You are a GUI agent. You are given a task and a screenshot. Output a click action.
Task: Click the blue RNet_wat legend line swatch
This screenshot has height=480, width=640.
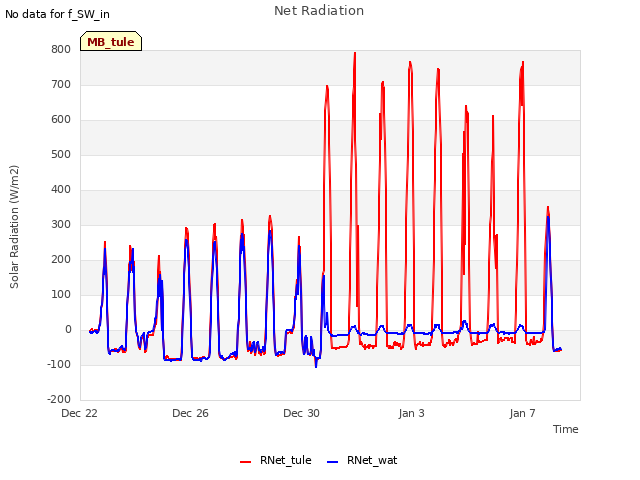[333, 462]
